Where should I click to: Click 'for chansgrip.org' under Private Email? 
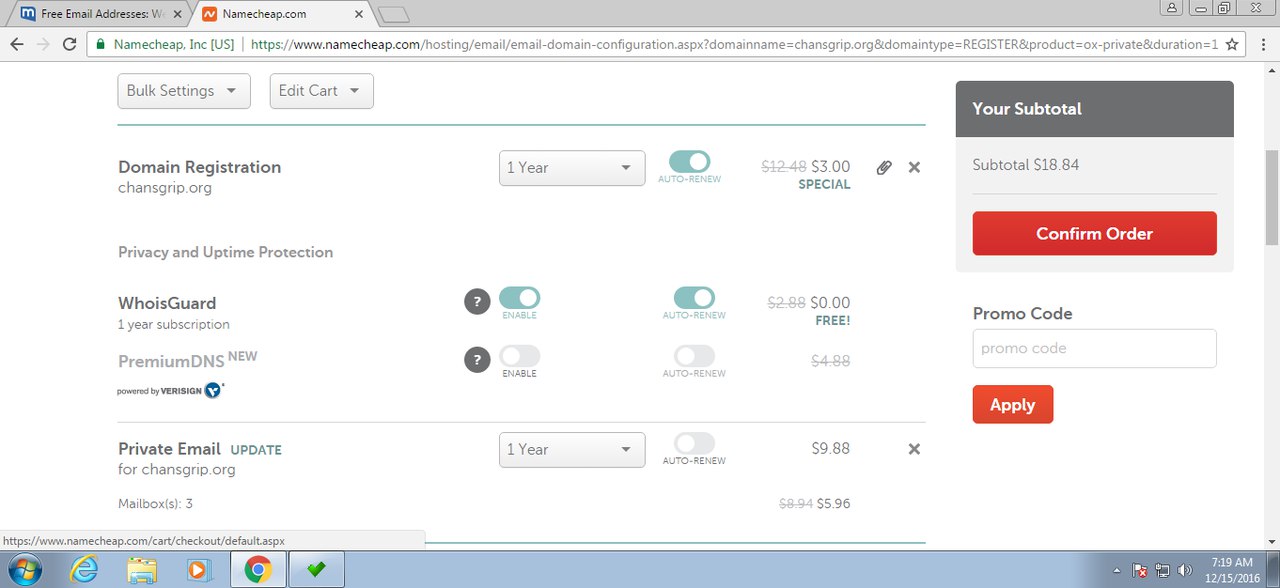coord(177,470)
